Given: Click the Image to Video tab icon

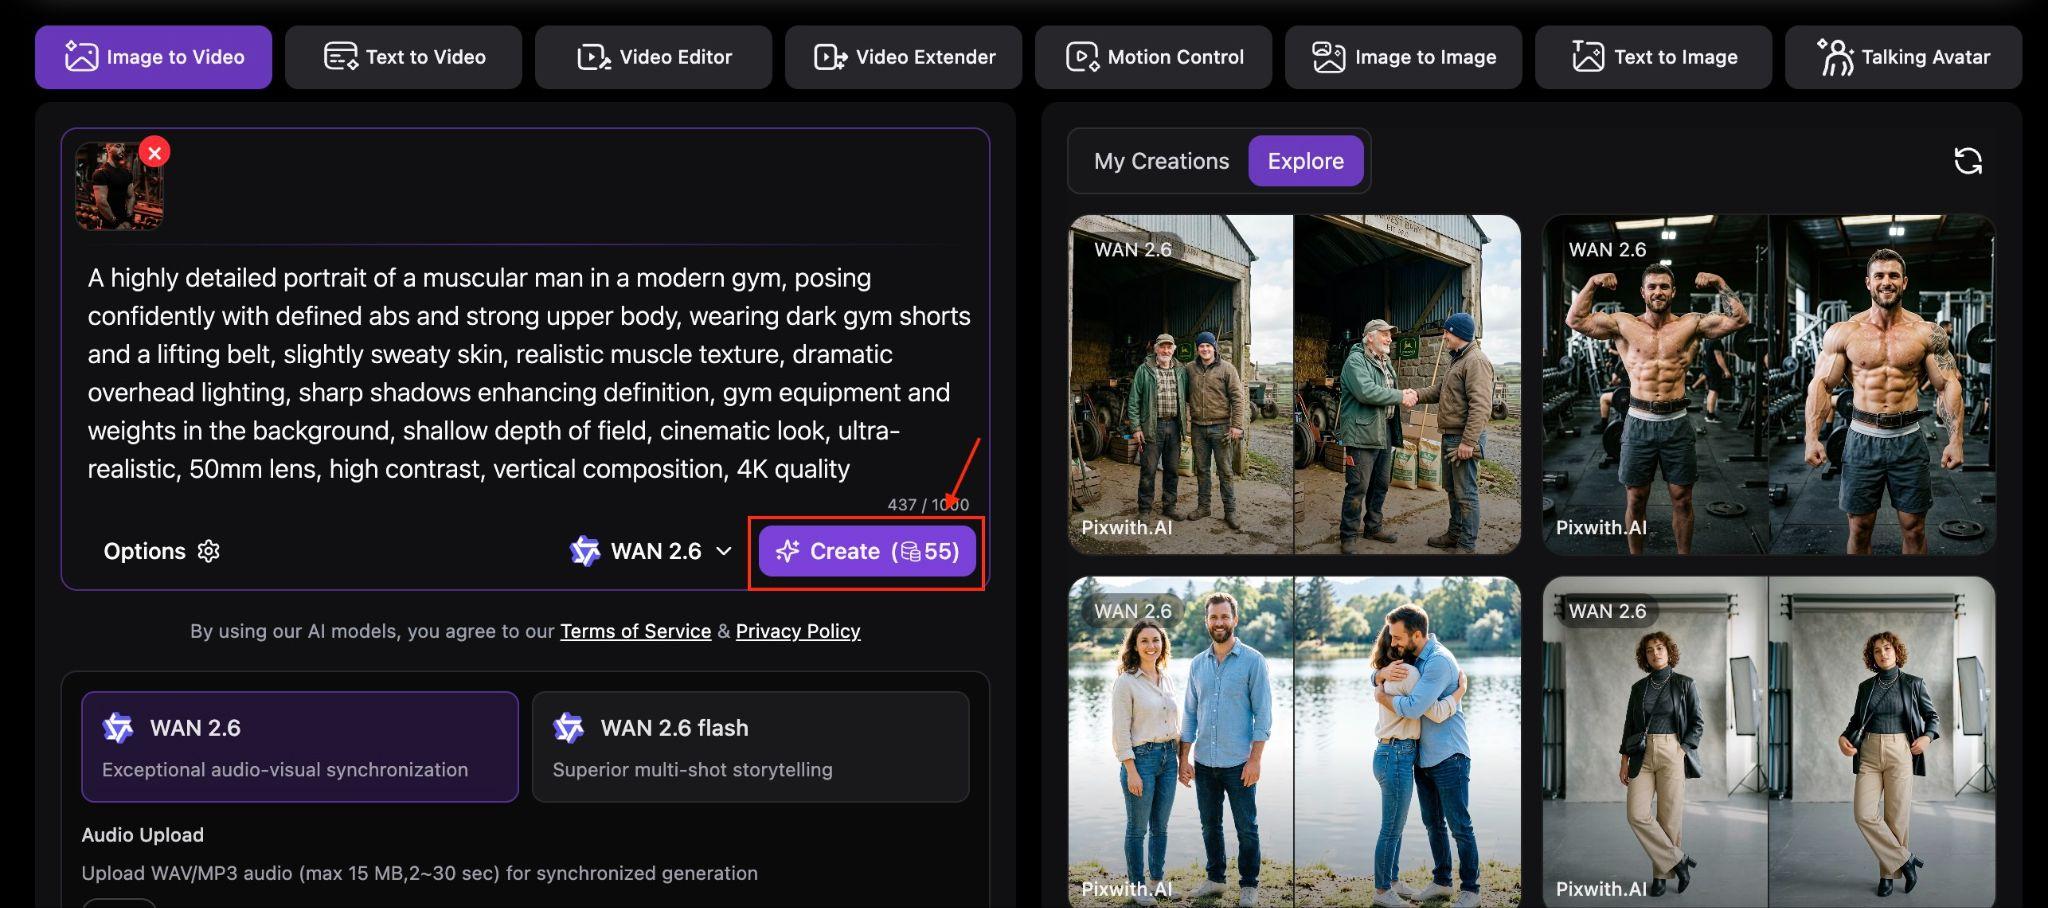Looking at the screenshot, I should (x=81, y=57).
